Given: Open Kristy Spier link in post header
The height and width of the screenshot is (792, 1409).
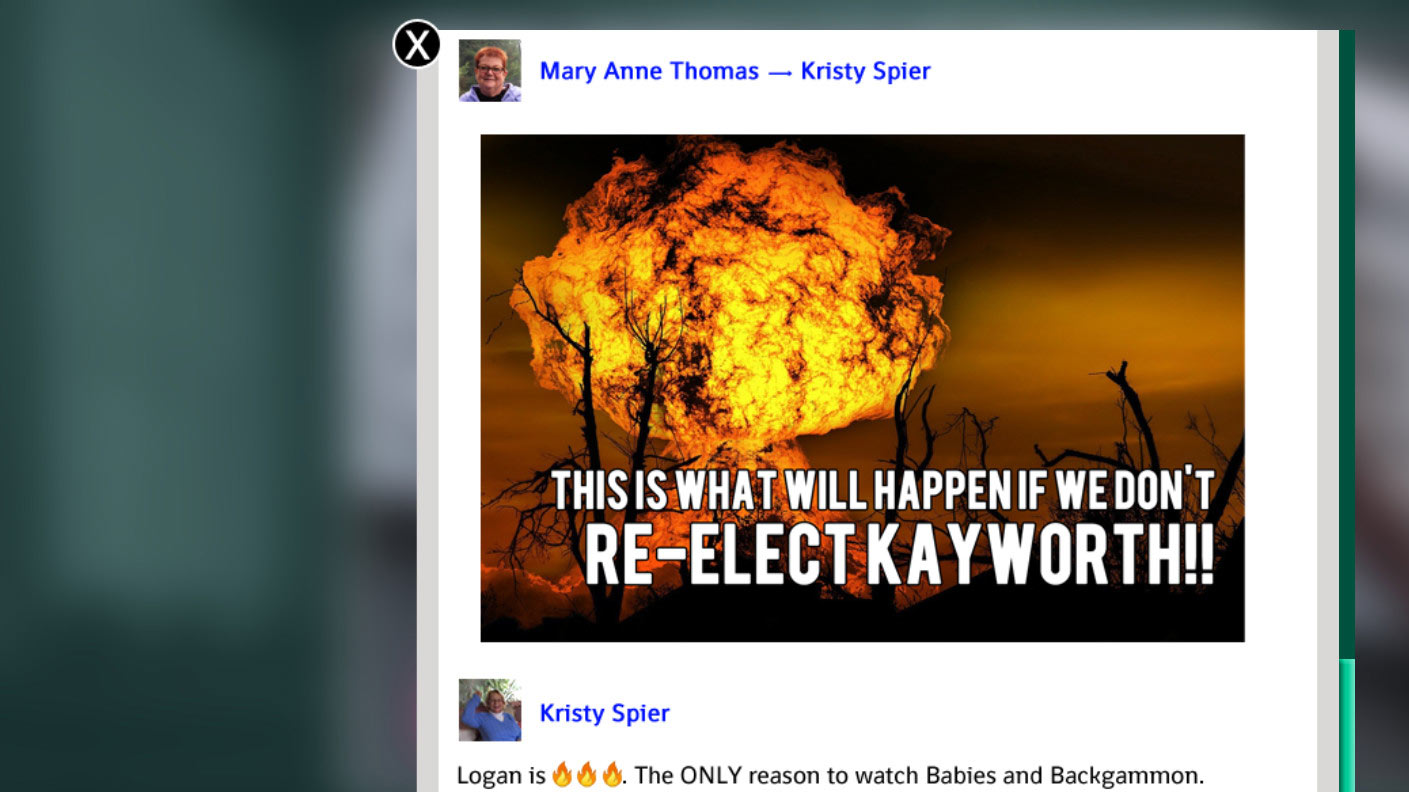Looking at the screenshot, I should 866,71.
